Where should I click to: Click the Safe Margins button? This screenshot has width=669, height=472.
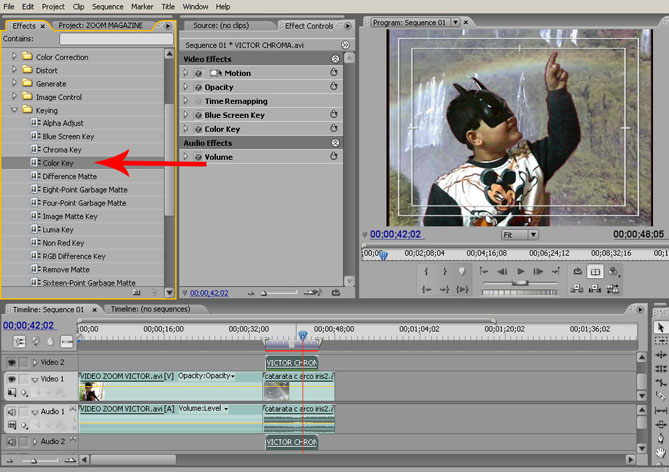point(596,271)
